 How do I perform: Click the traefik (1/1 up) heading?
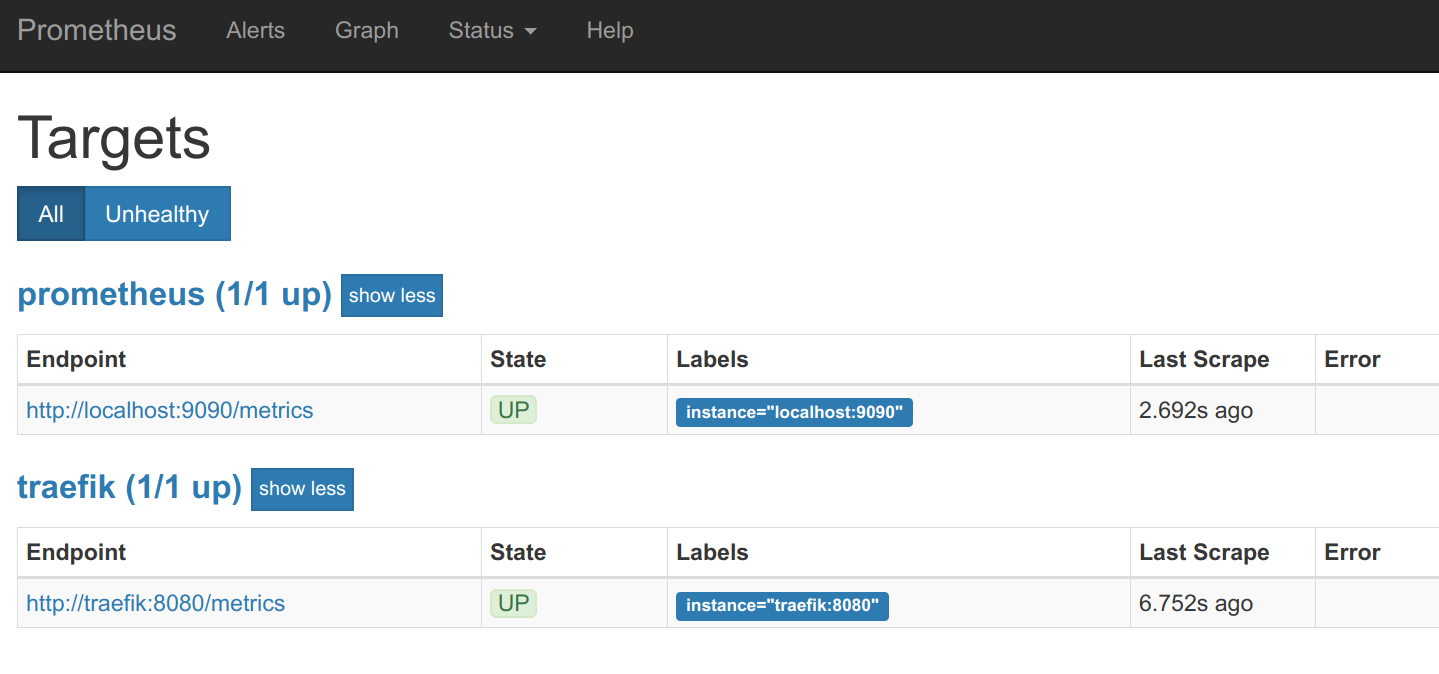click(x=129, y=487)
